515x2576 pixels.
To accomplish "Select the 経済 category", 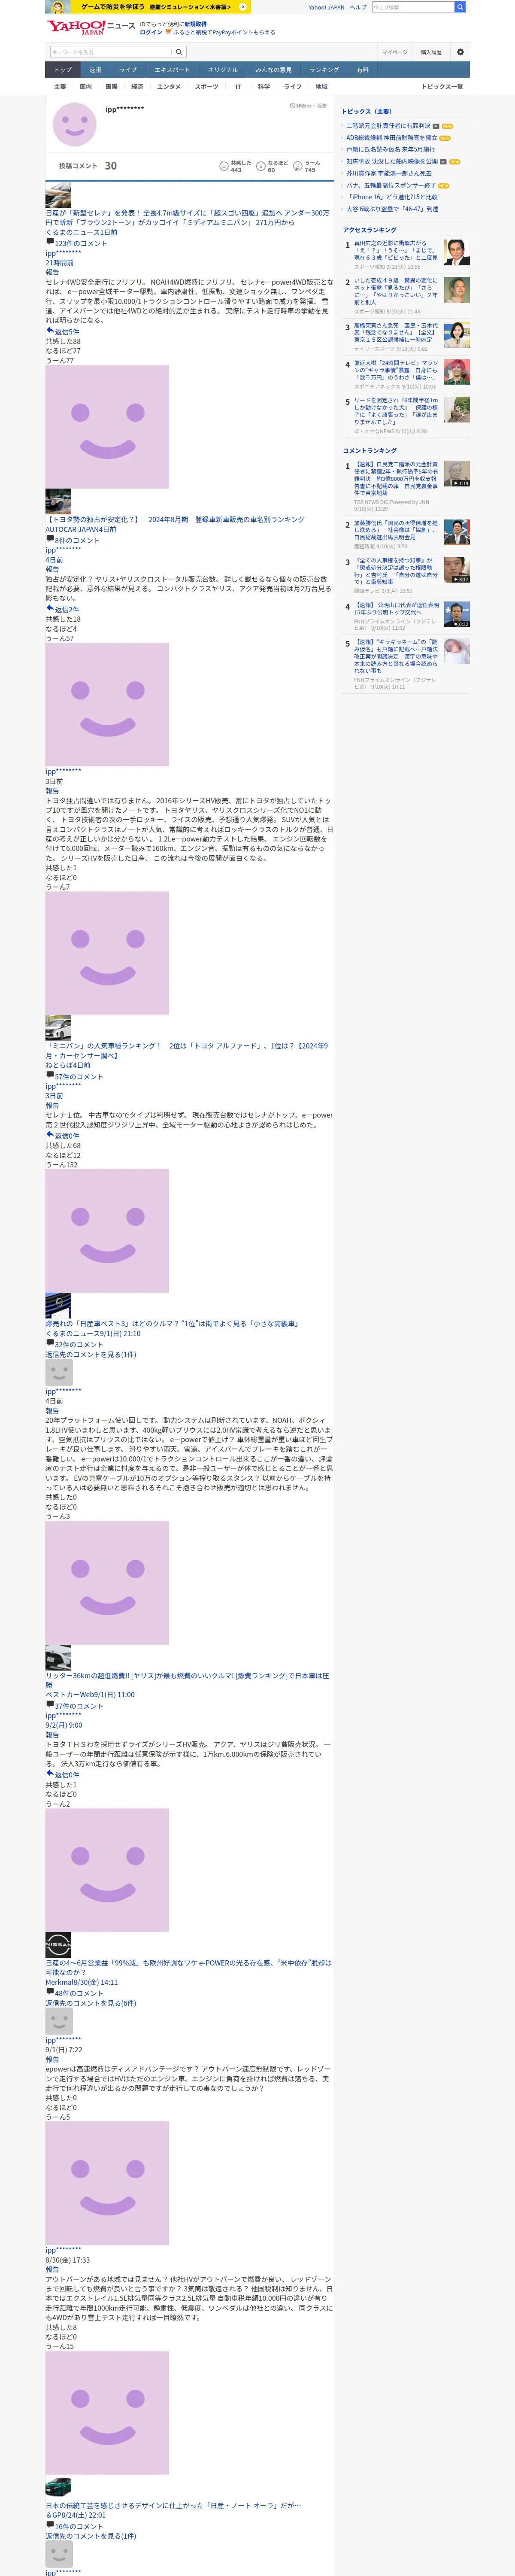I will (x=137, y=87).
